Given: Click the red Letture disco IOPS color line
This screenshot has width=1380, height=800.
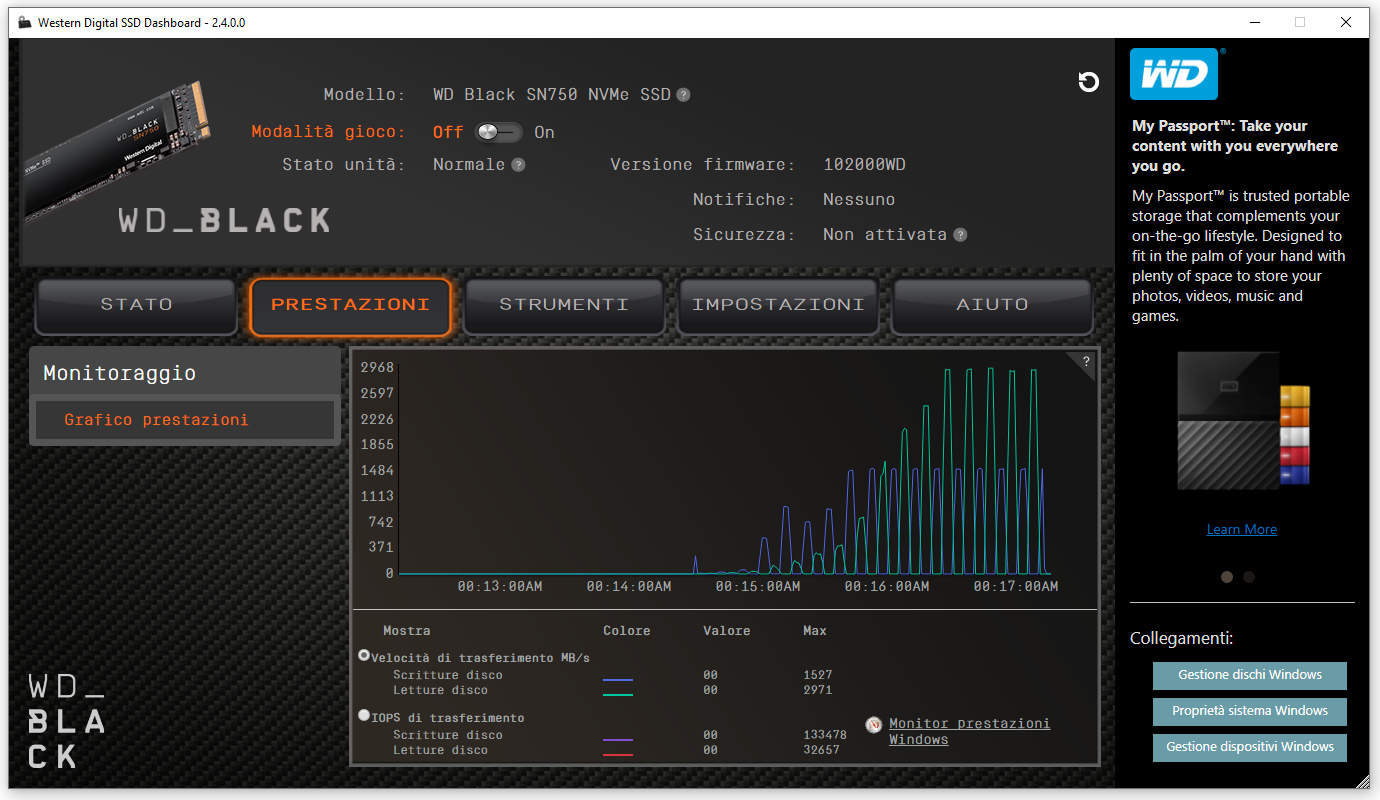Looking at the screenshot, I should [x=618, y=754].
